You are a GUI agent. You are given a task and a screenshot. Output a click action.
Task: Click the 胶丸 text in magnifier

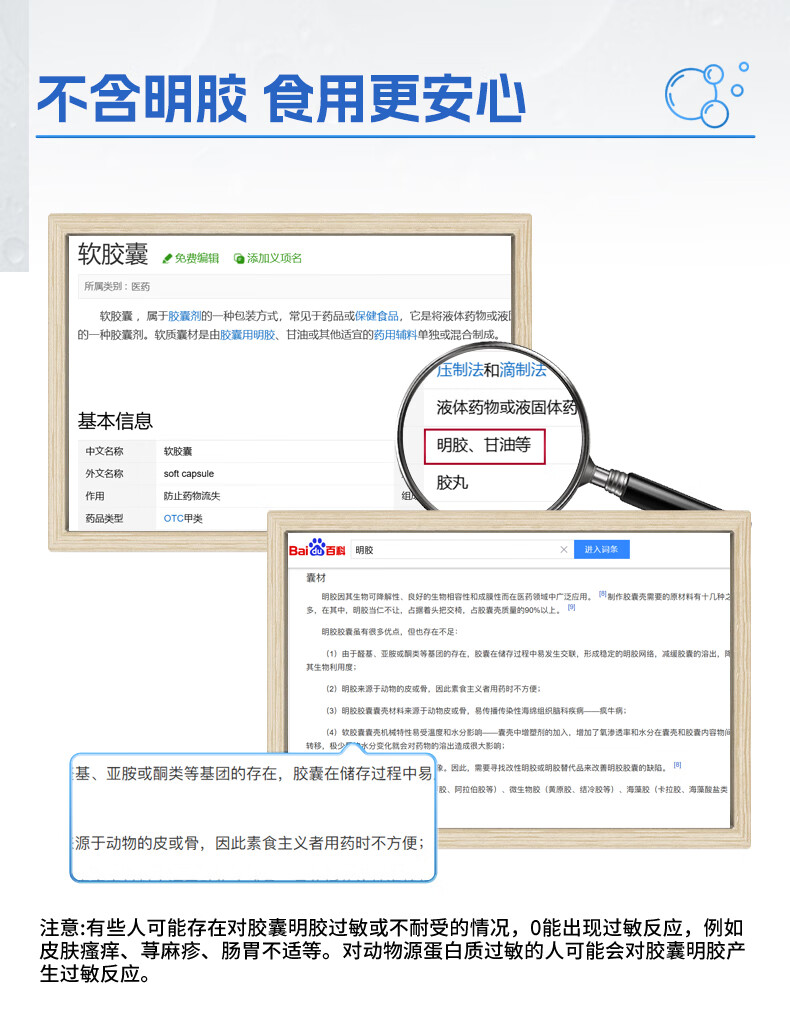(452, 483)
